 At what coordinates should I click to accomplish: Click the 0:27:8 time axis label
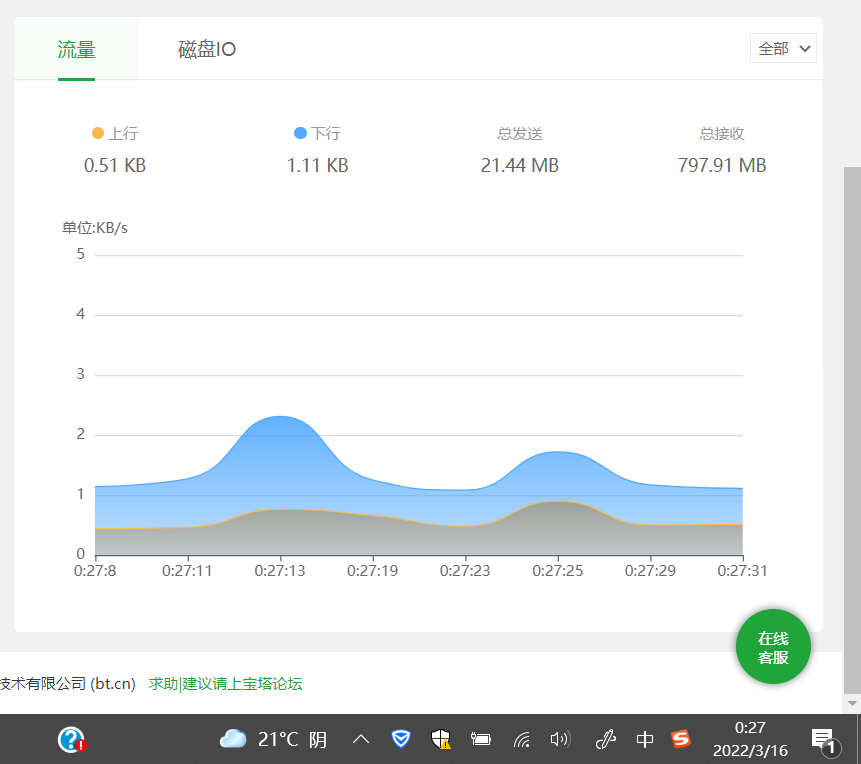tap(95, 571)
